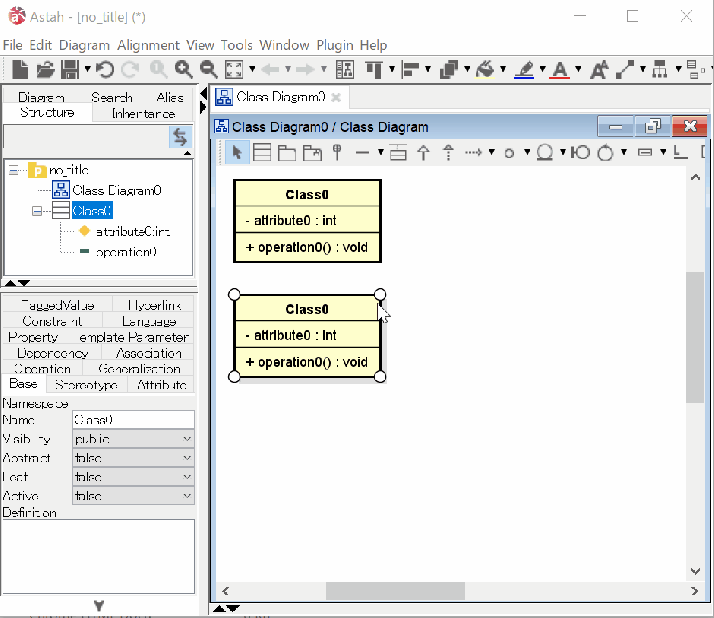Click the Open folder icon
714x618 pixels.
[45, 69]
